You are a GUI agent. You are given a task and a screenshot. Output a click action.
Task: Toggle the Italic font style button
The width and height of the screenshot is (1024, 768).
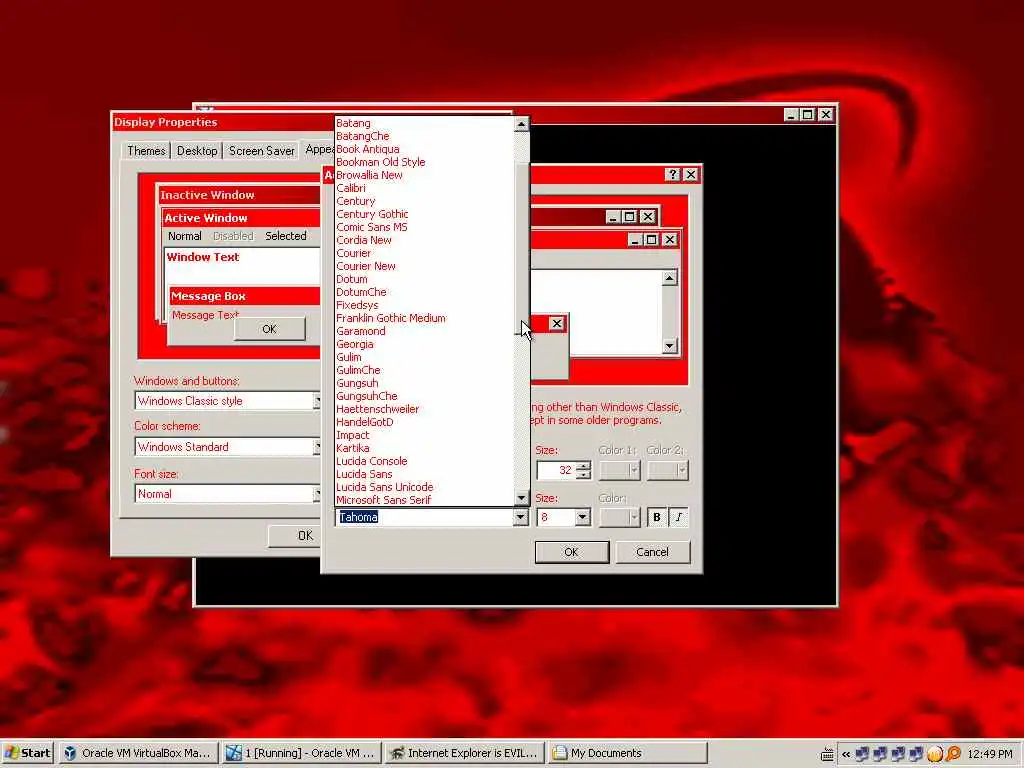coord(679,517)
